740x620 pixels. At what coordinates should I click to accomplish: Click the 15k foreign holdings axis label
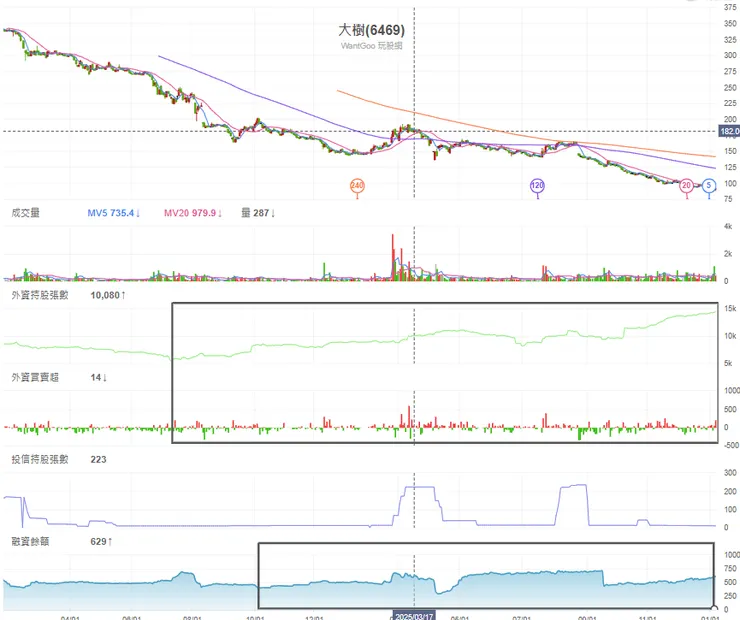730,308
